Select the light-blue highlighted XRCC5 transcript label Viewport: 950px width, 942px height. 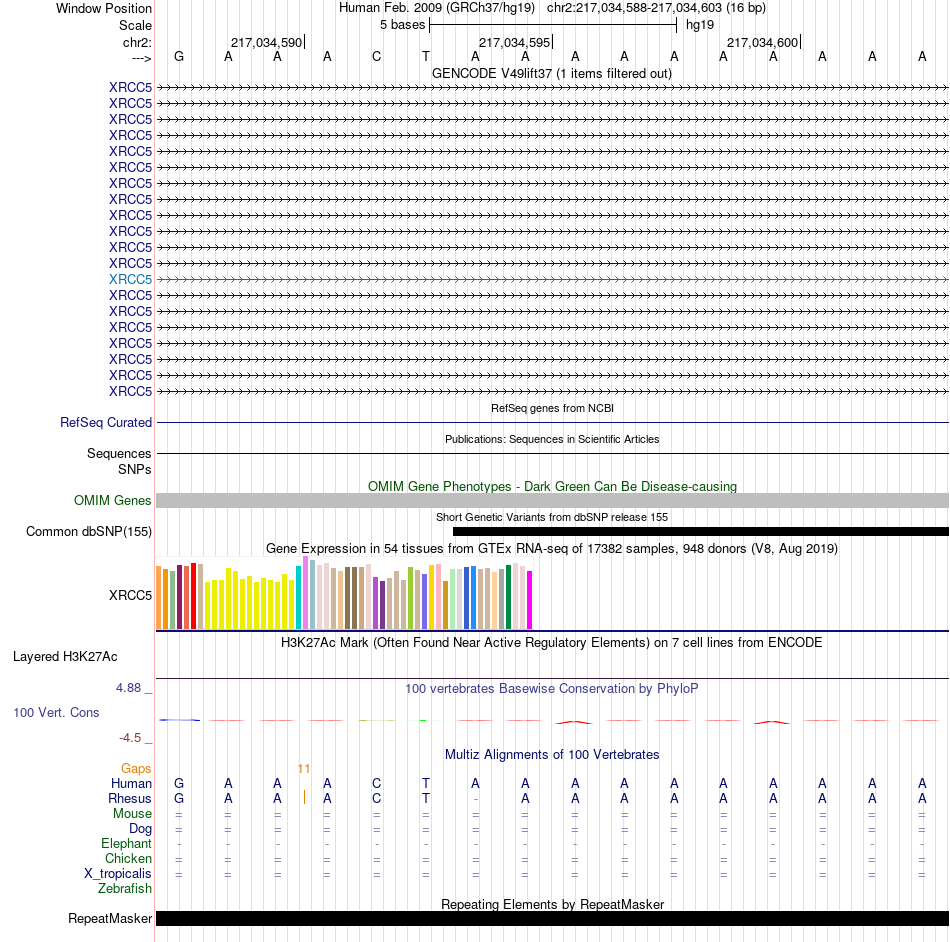tap(130, 279)
